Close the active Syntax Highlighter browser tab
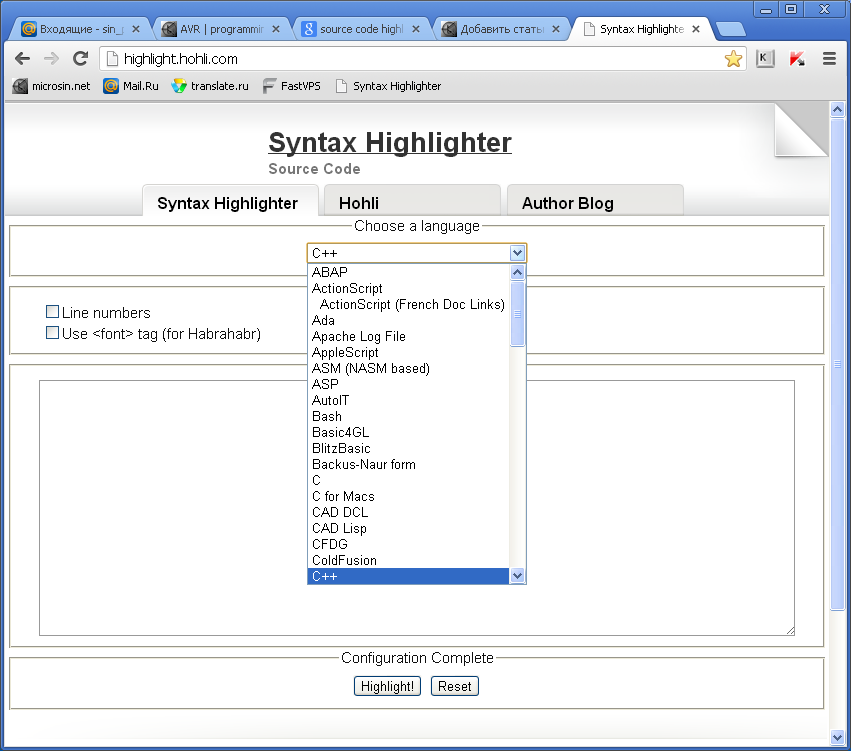 tap(696, 29)
